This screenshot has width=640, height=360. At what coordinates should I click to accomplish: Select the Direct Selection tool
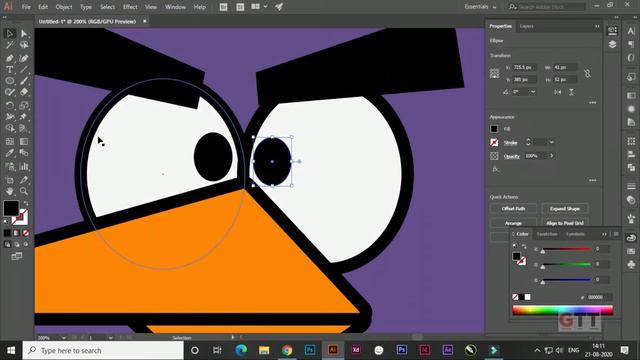pyautogui.click(x=24, y=33)
